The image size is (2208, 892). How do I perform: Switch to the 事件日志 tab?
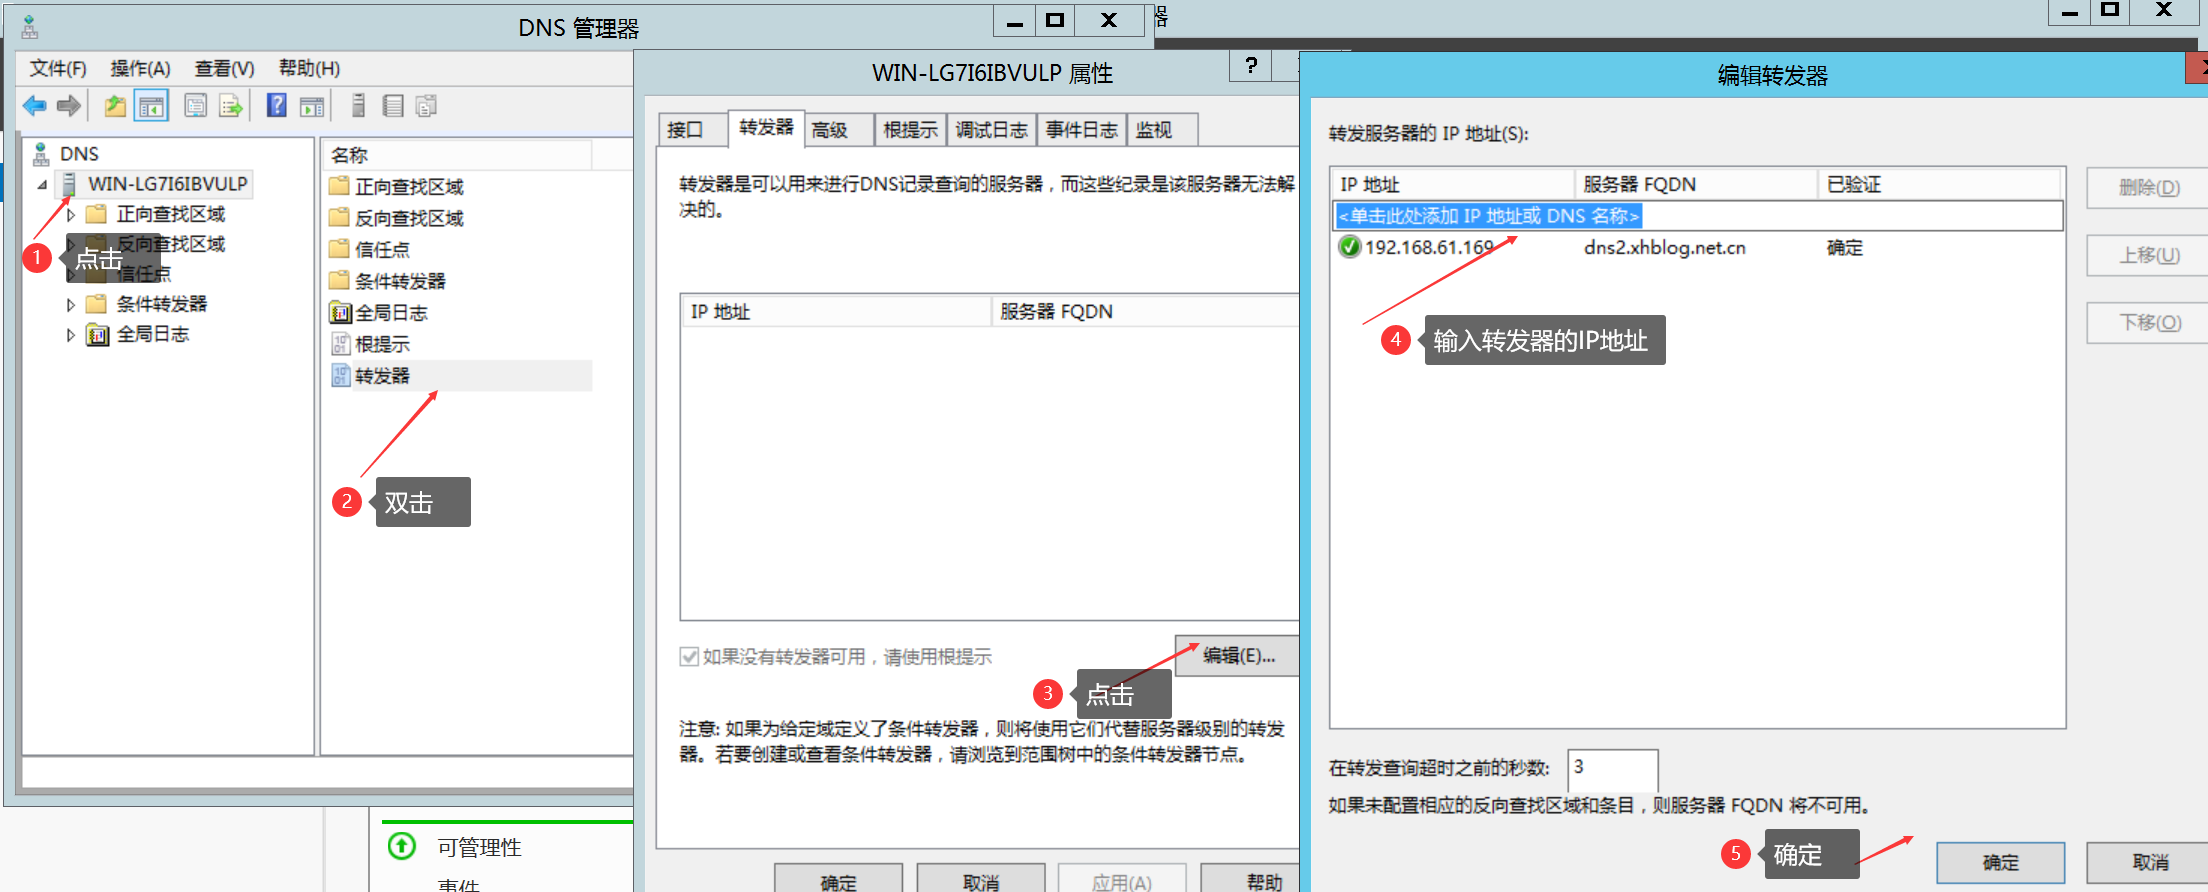tap(1082, 130)
